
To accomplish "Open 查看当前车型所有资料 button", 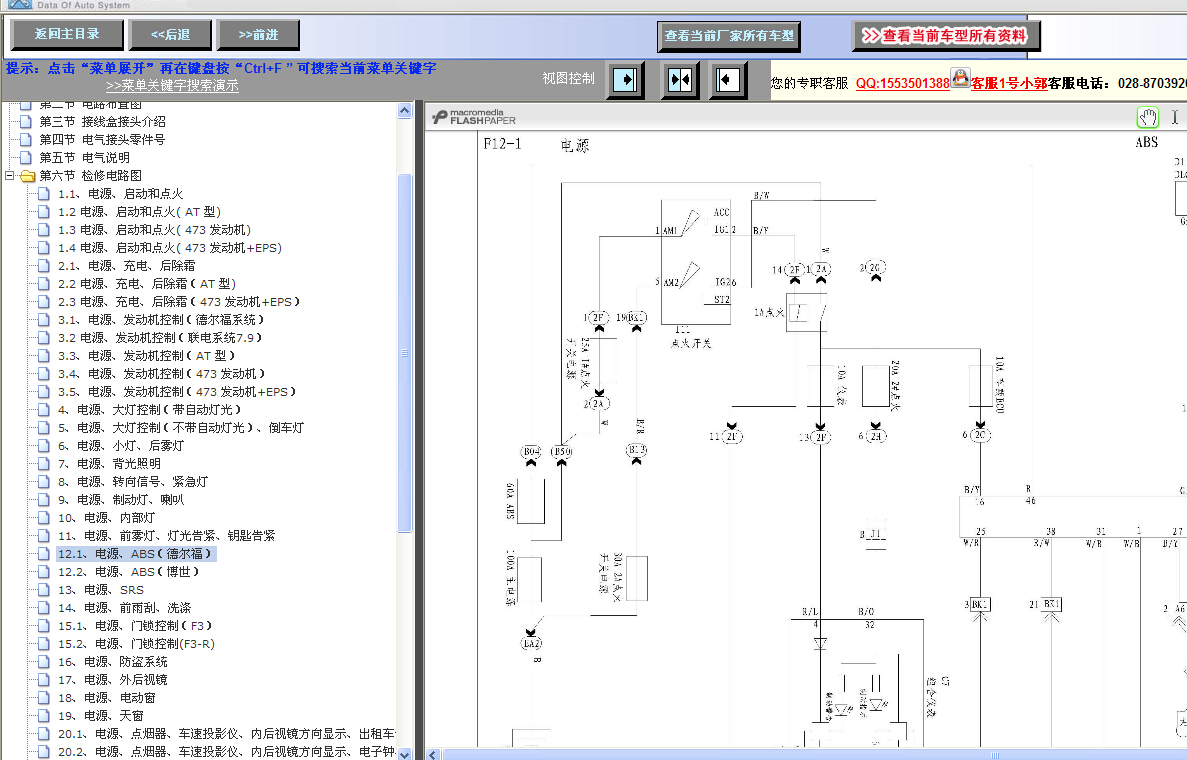I will pyautogui.click(x=946, y=36).
